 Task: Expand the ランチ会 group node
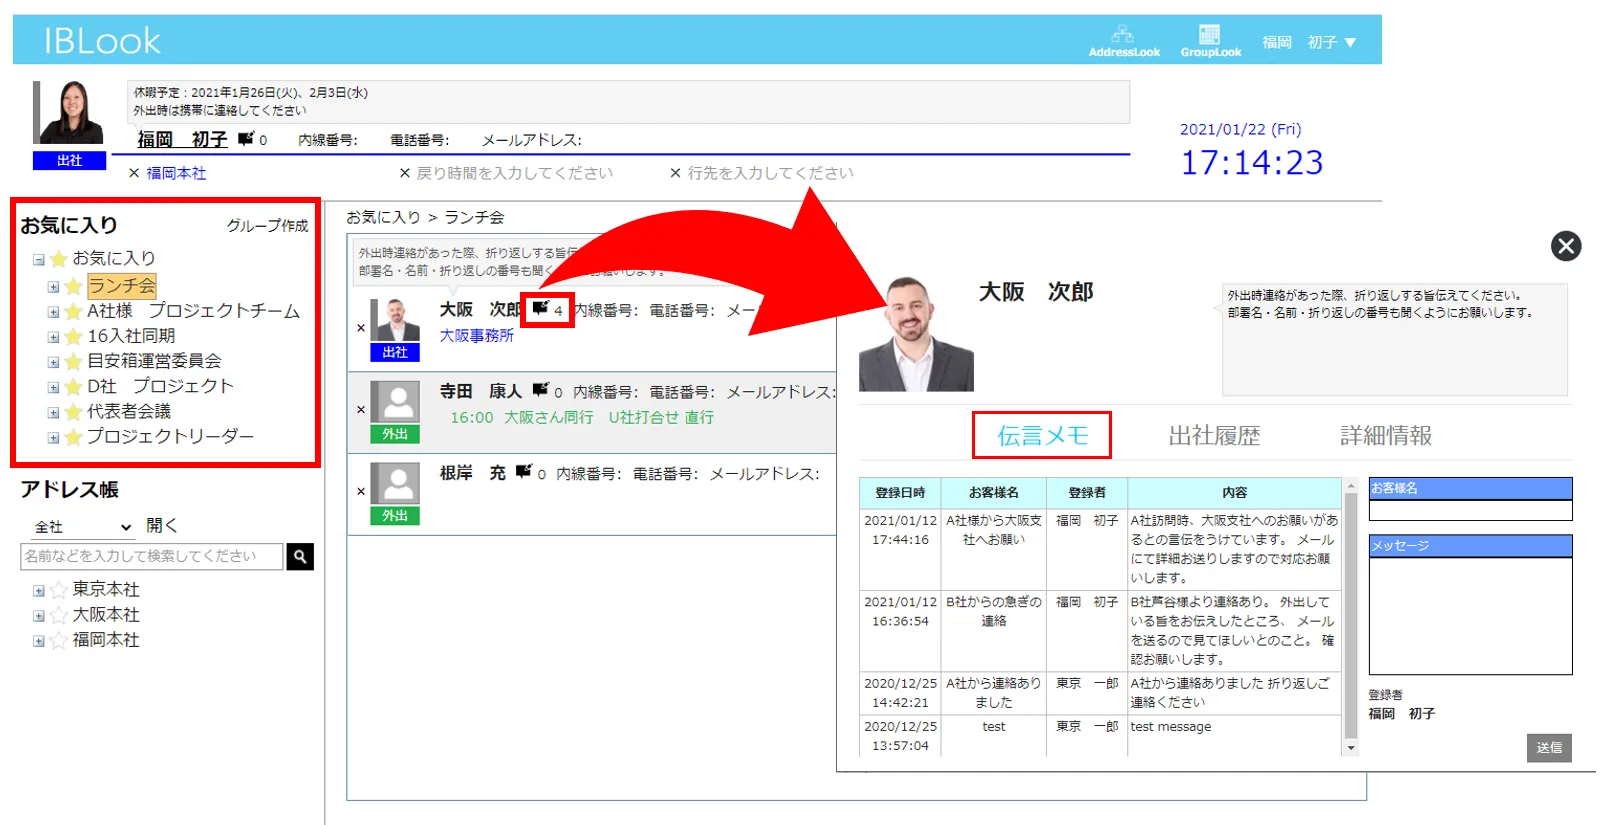point(53,287)
